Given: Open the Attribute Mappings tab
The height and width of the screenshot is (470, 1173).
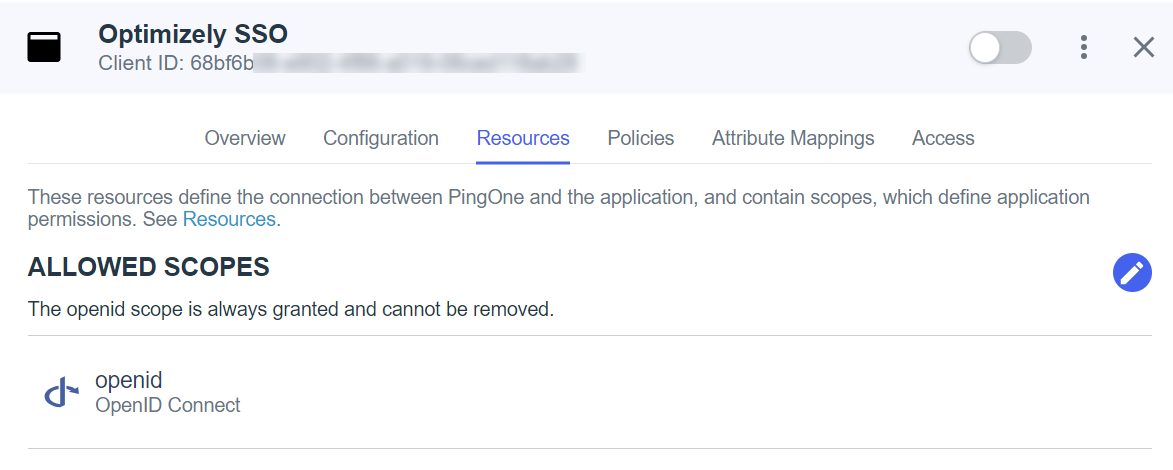Looking at the screenshot, I should click(793, 138).
